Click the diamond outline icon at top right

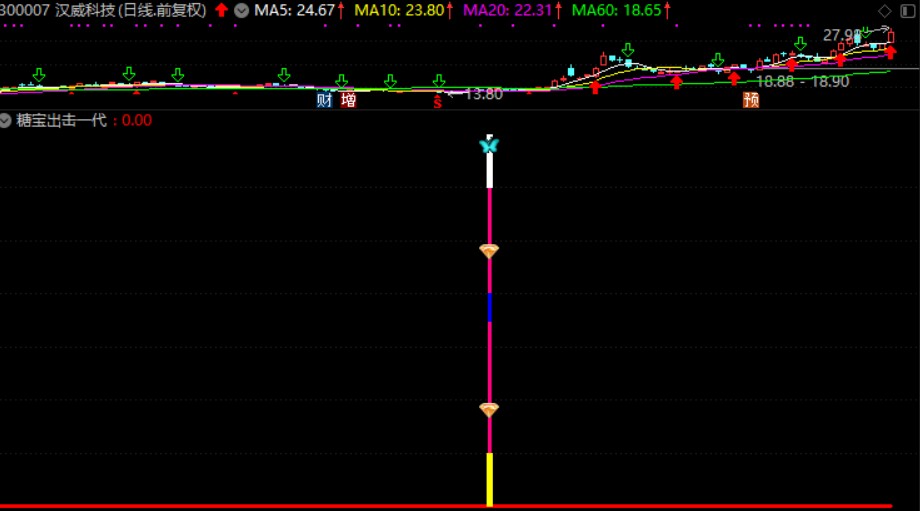point(885,11)
